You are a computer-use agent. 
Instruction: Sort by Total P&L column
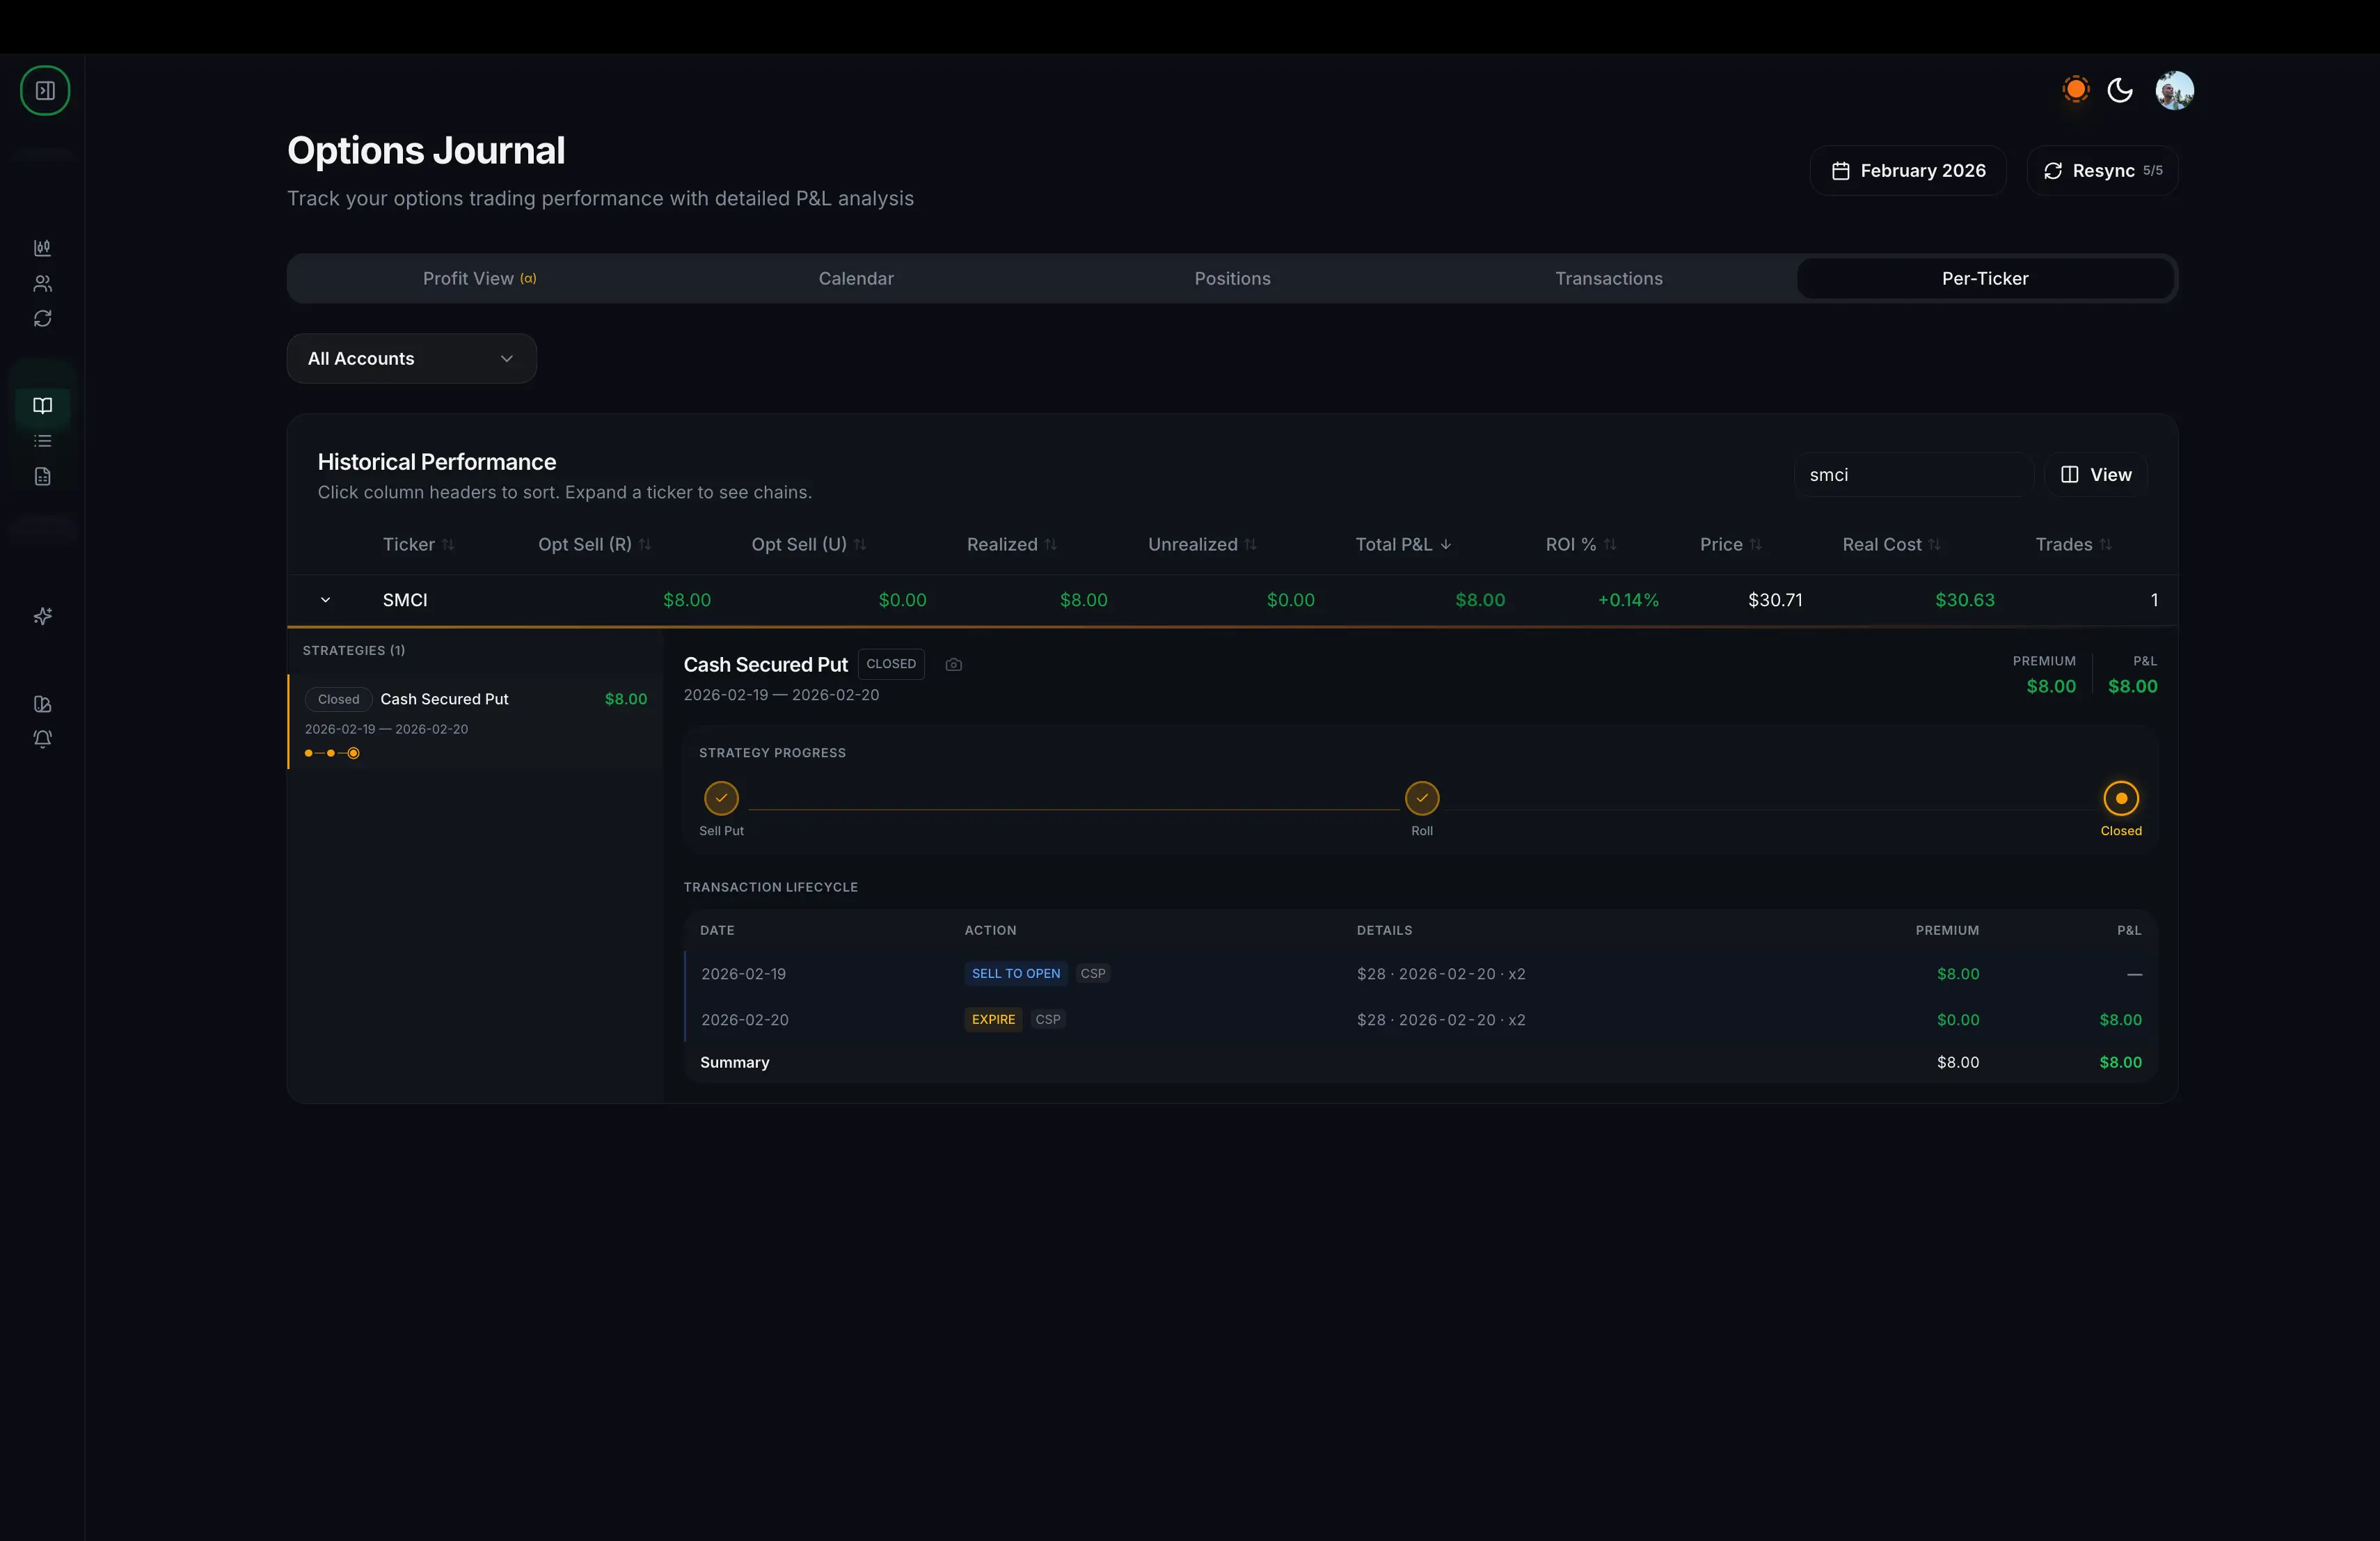click(x=1403, y=545)
